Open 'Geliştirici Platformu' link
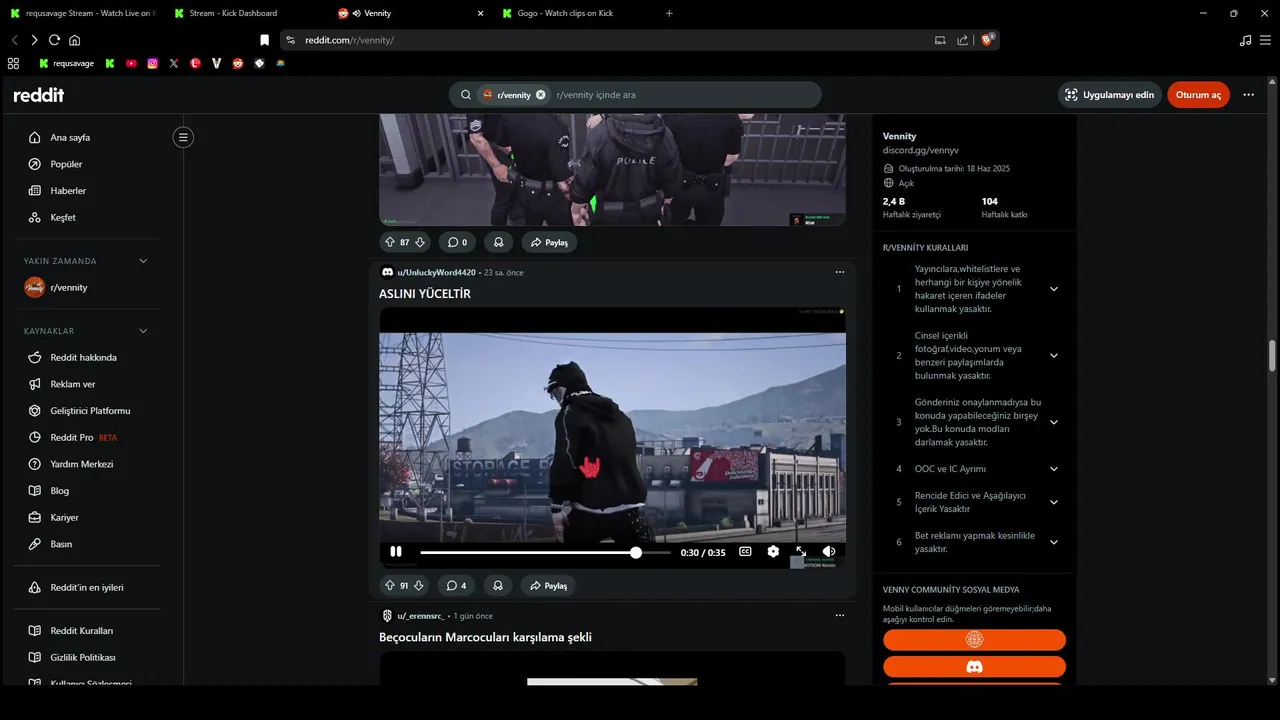Screen dimensions: 1280x720 pos(92,411)
